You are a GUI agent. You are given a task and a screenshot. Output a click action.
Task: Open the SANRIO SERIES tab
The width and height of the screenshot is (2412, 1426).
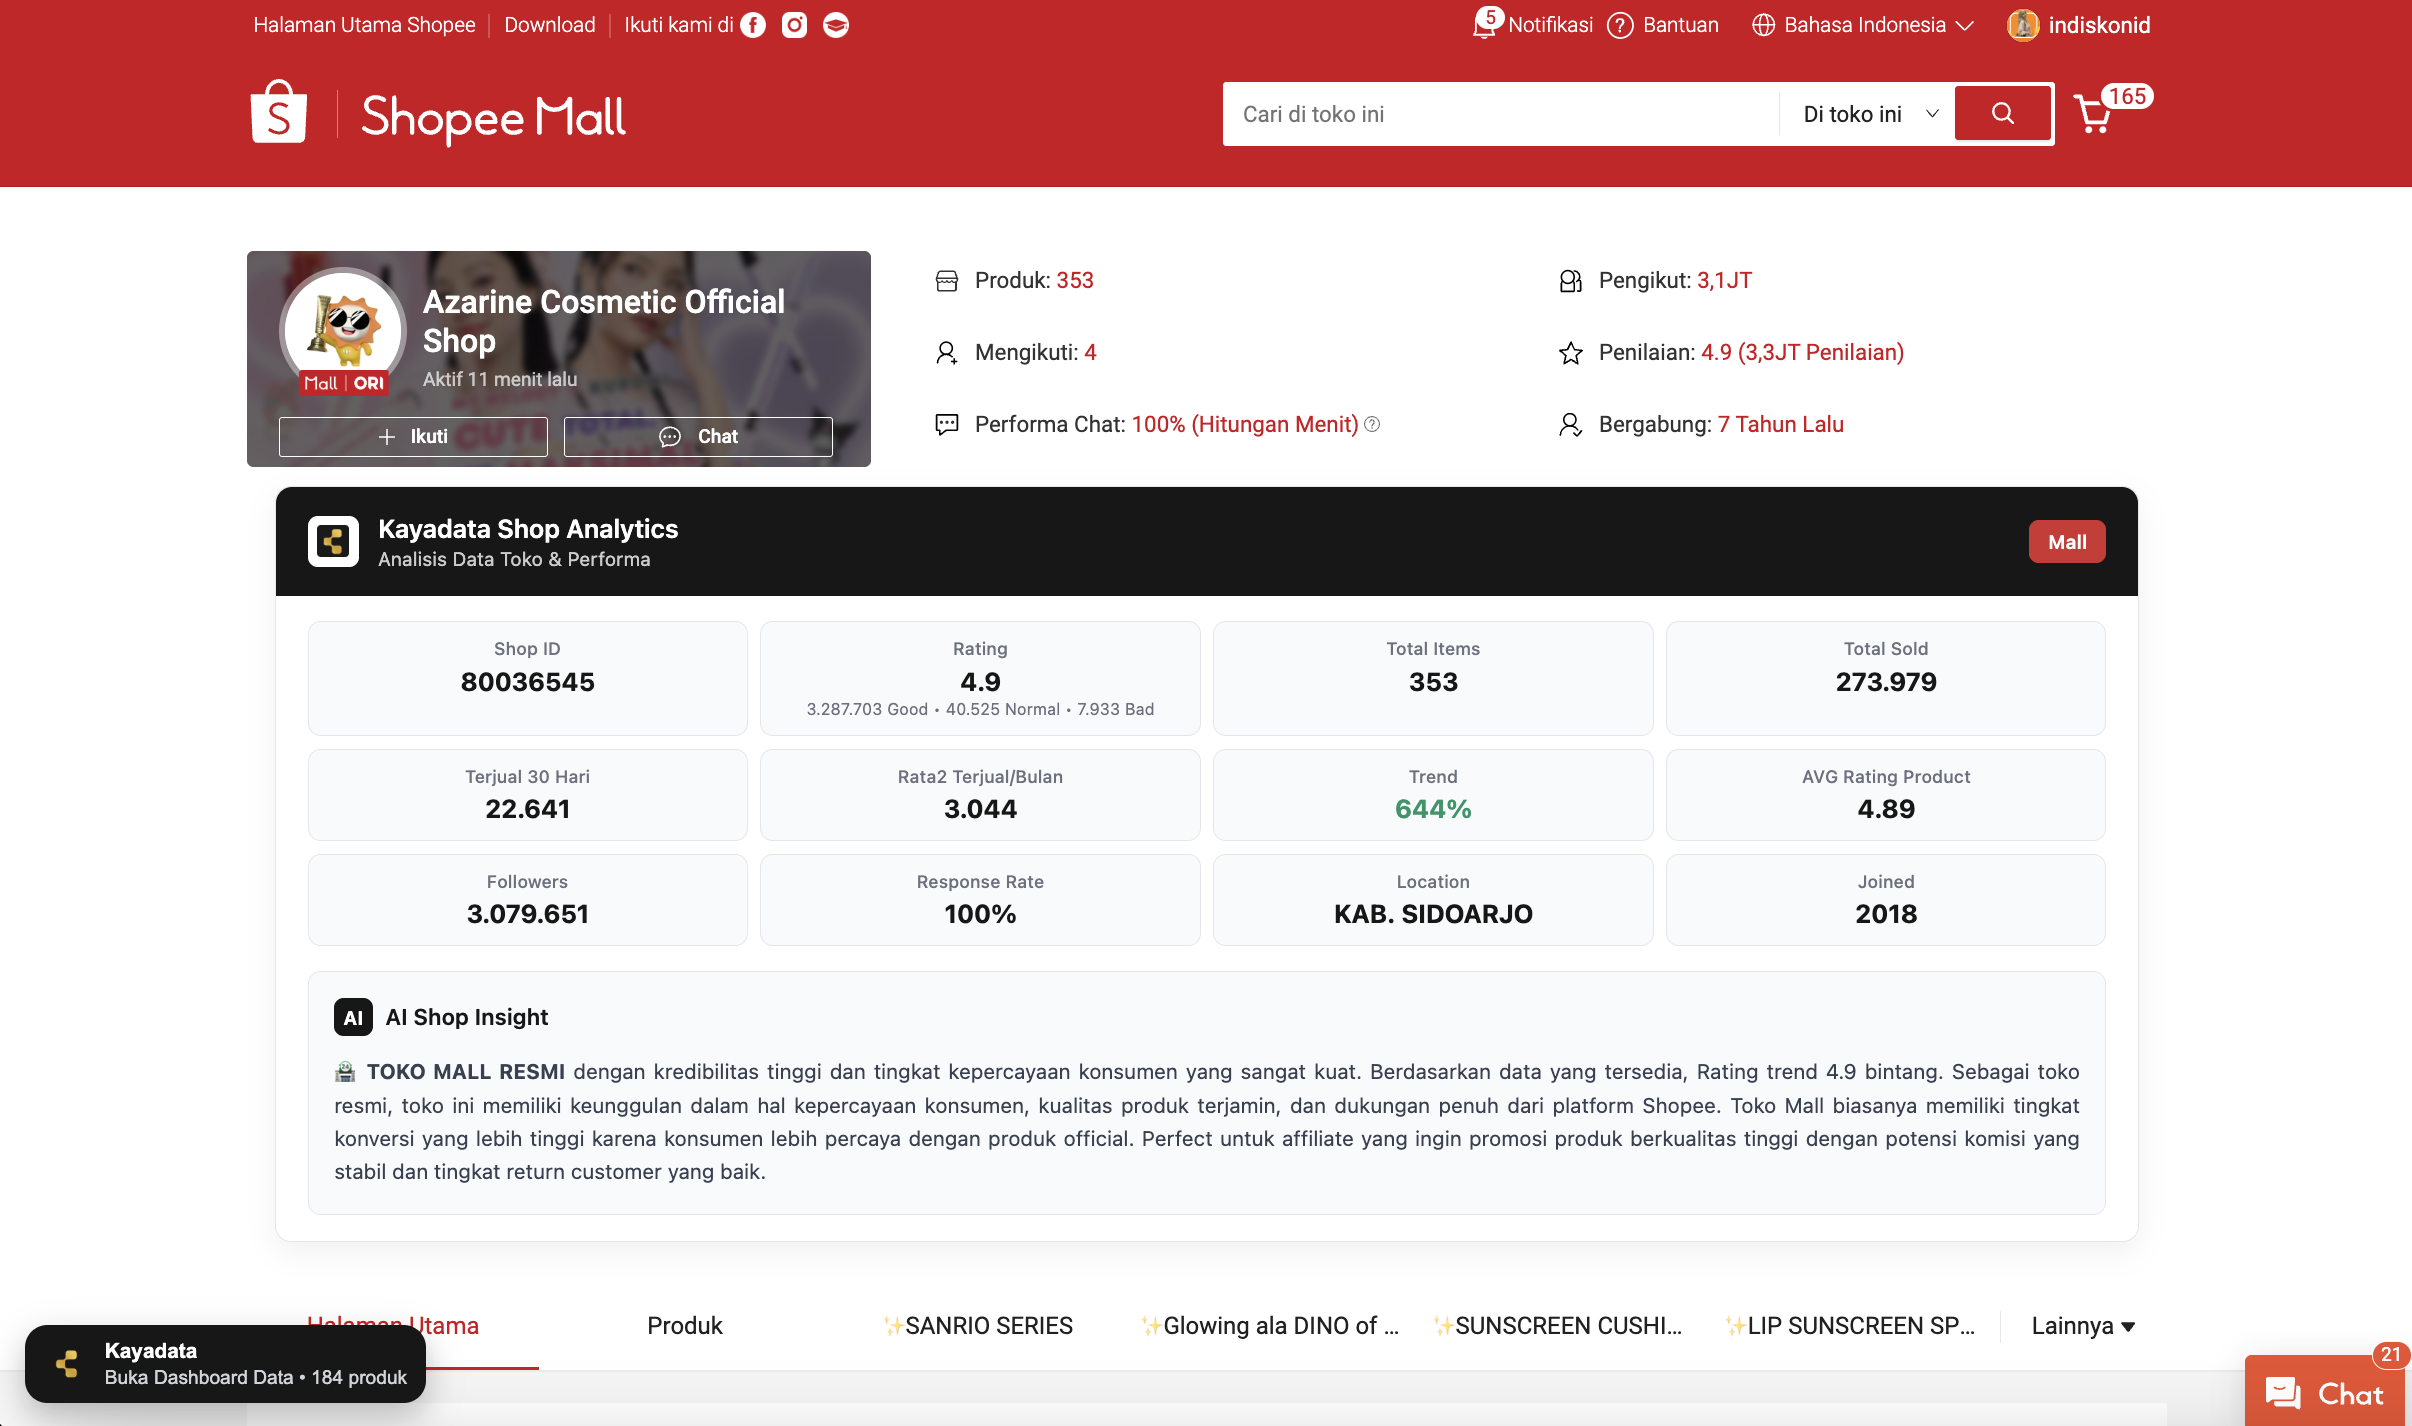coord(978,1326)
